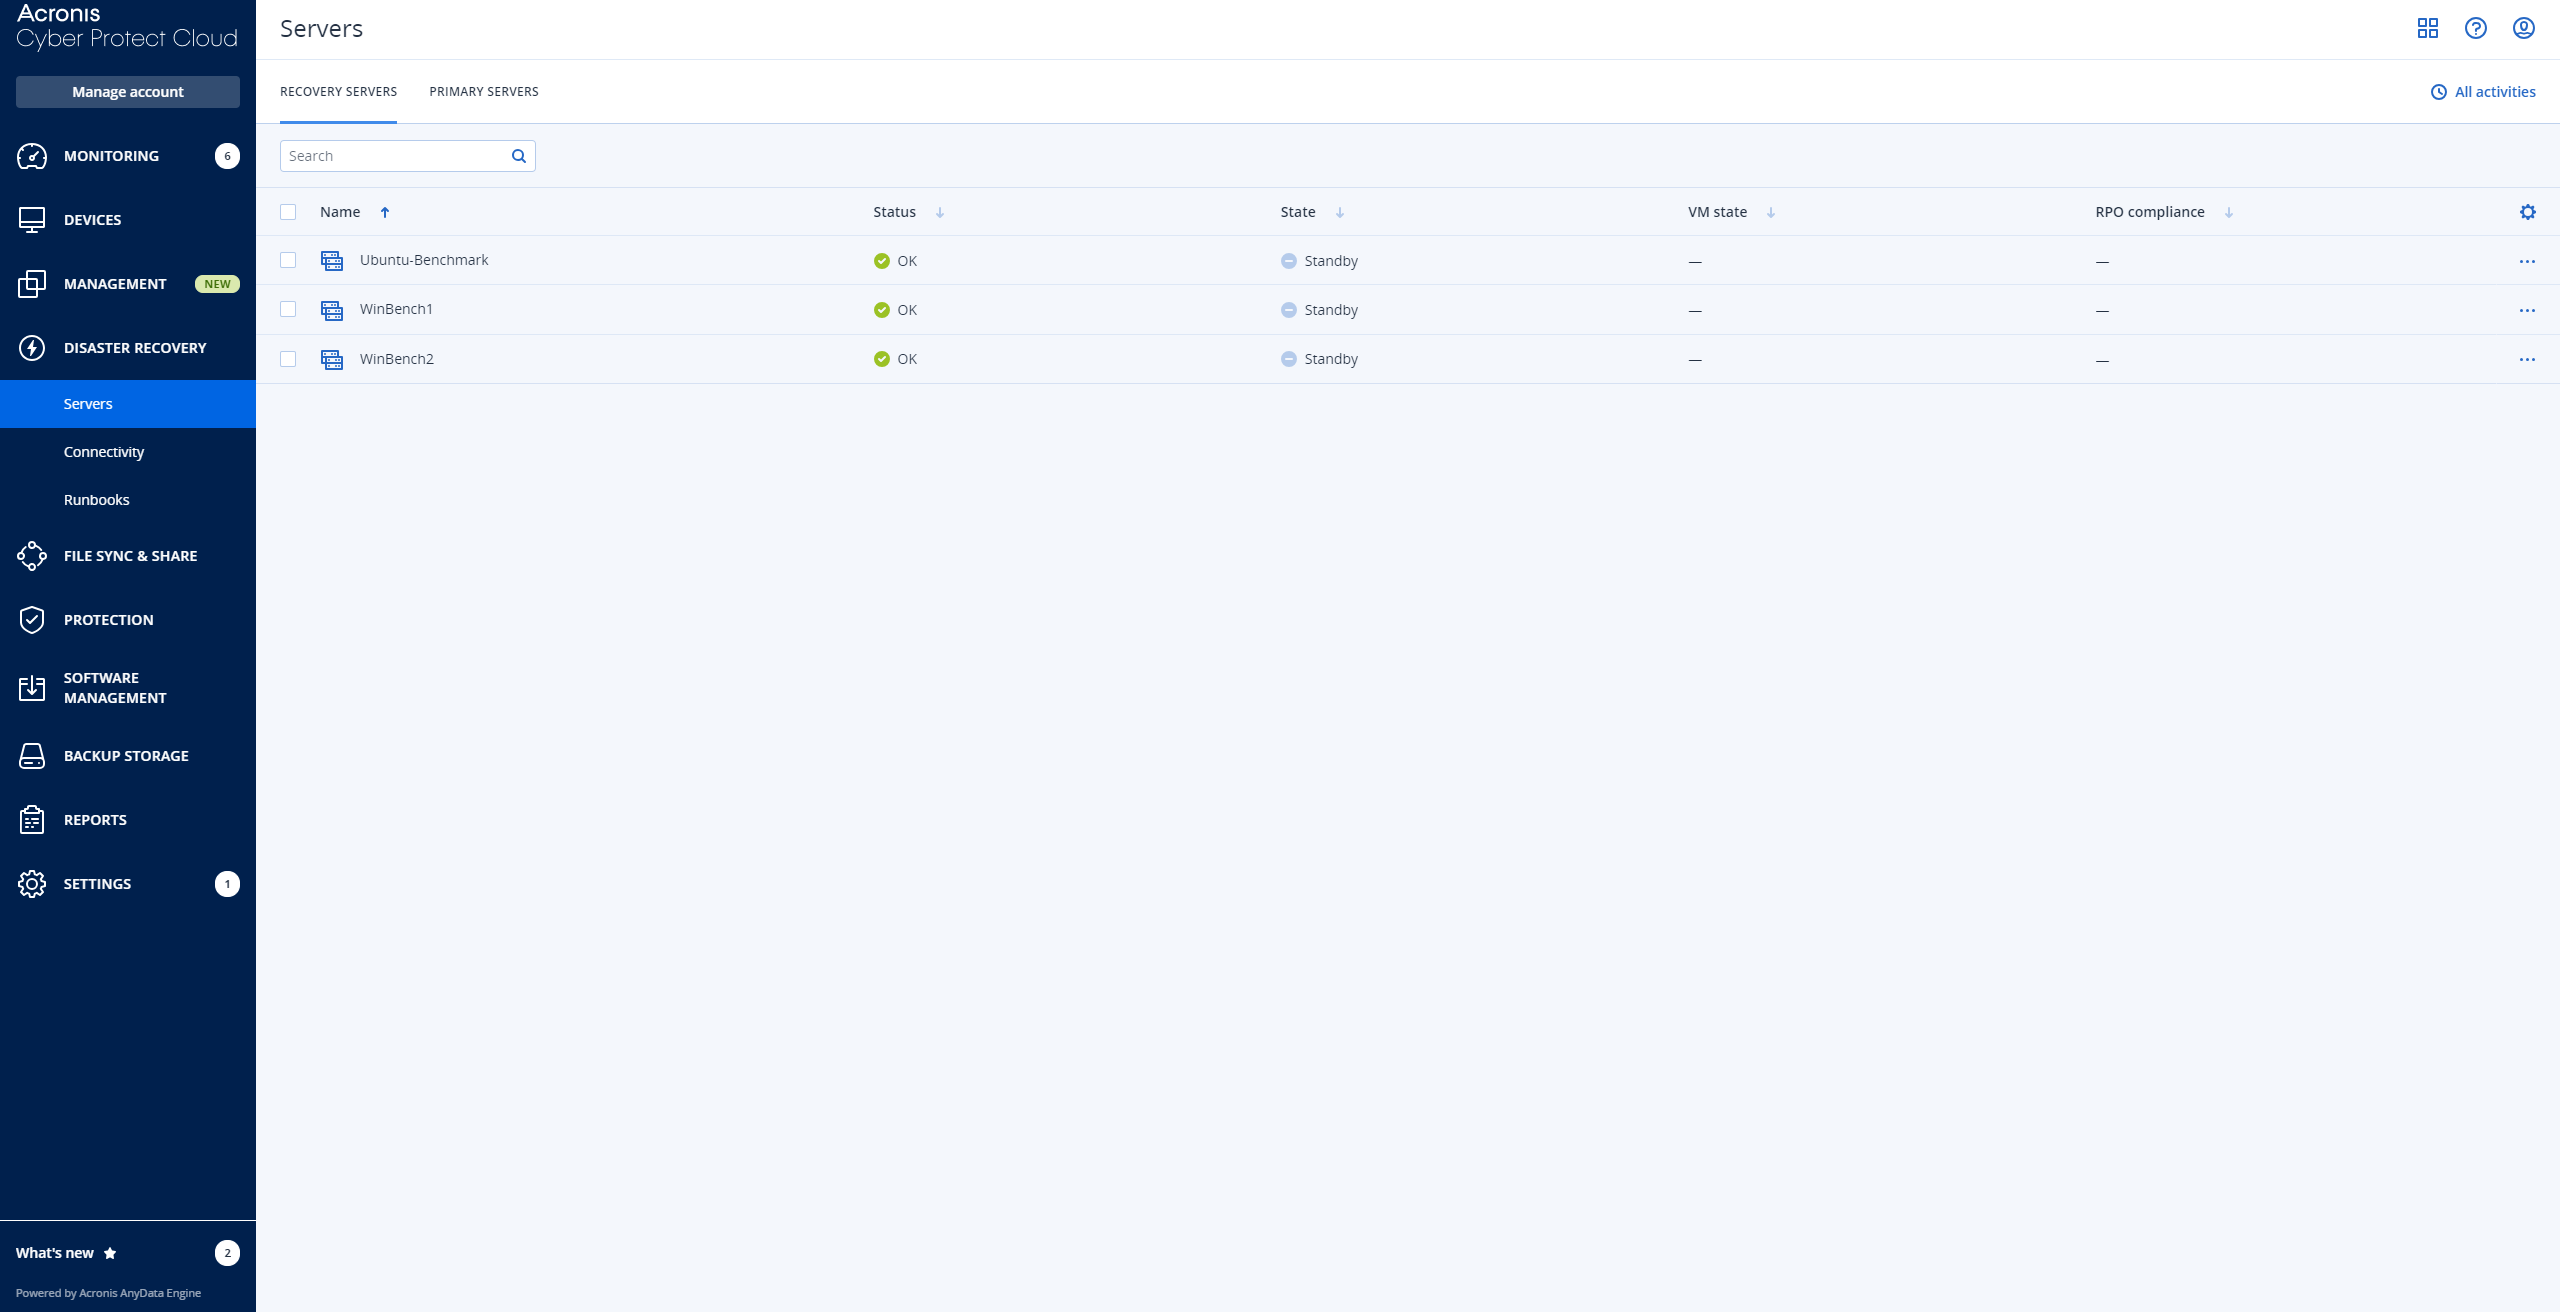Check the WinBench1 row checkbox
The height and width of the screenshot is (1312, 2560).
(x=288, y=309)
